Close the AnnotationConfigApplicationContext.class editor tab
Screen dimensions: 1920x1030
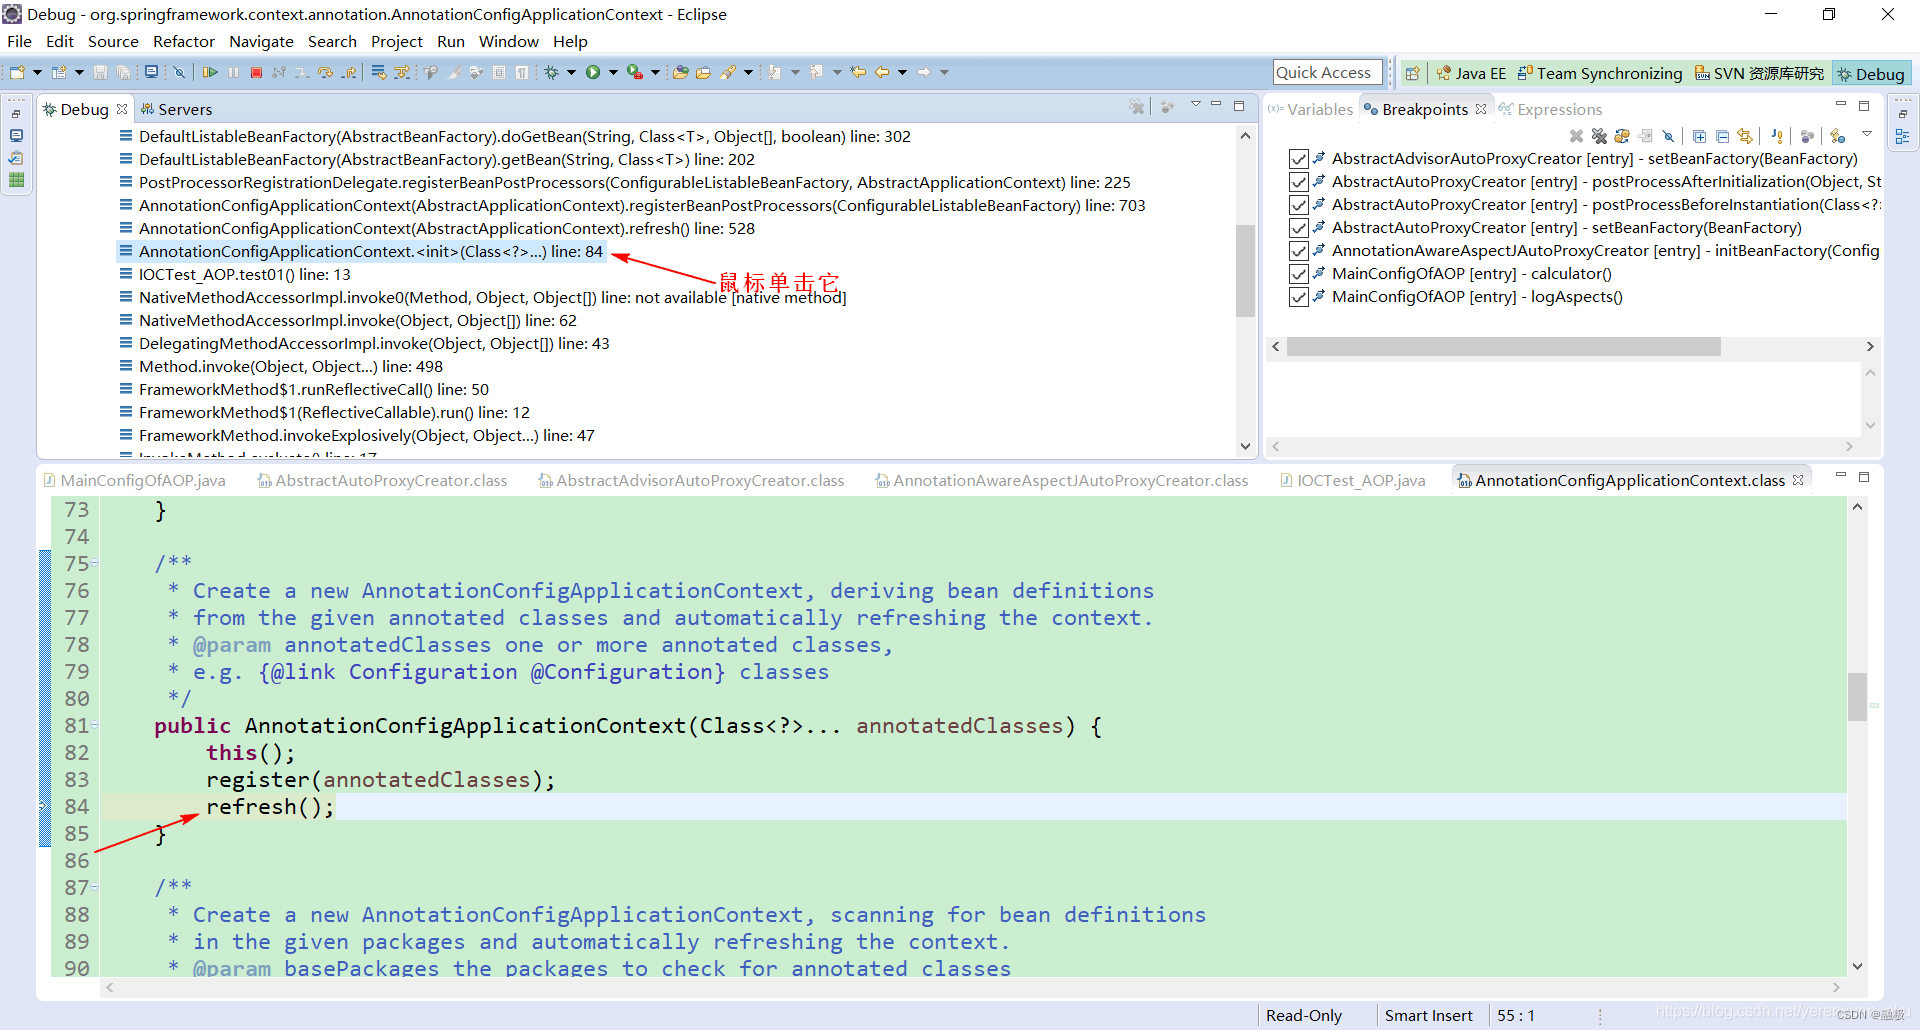pyautogui.click(x=1798, y=480)
